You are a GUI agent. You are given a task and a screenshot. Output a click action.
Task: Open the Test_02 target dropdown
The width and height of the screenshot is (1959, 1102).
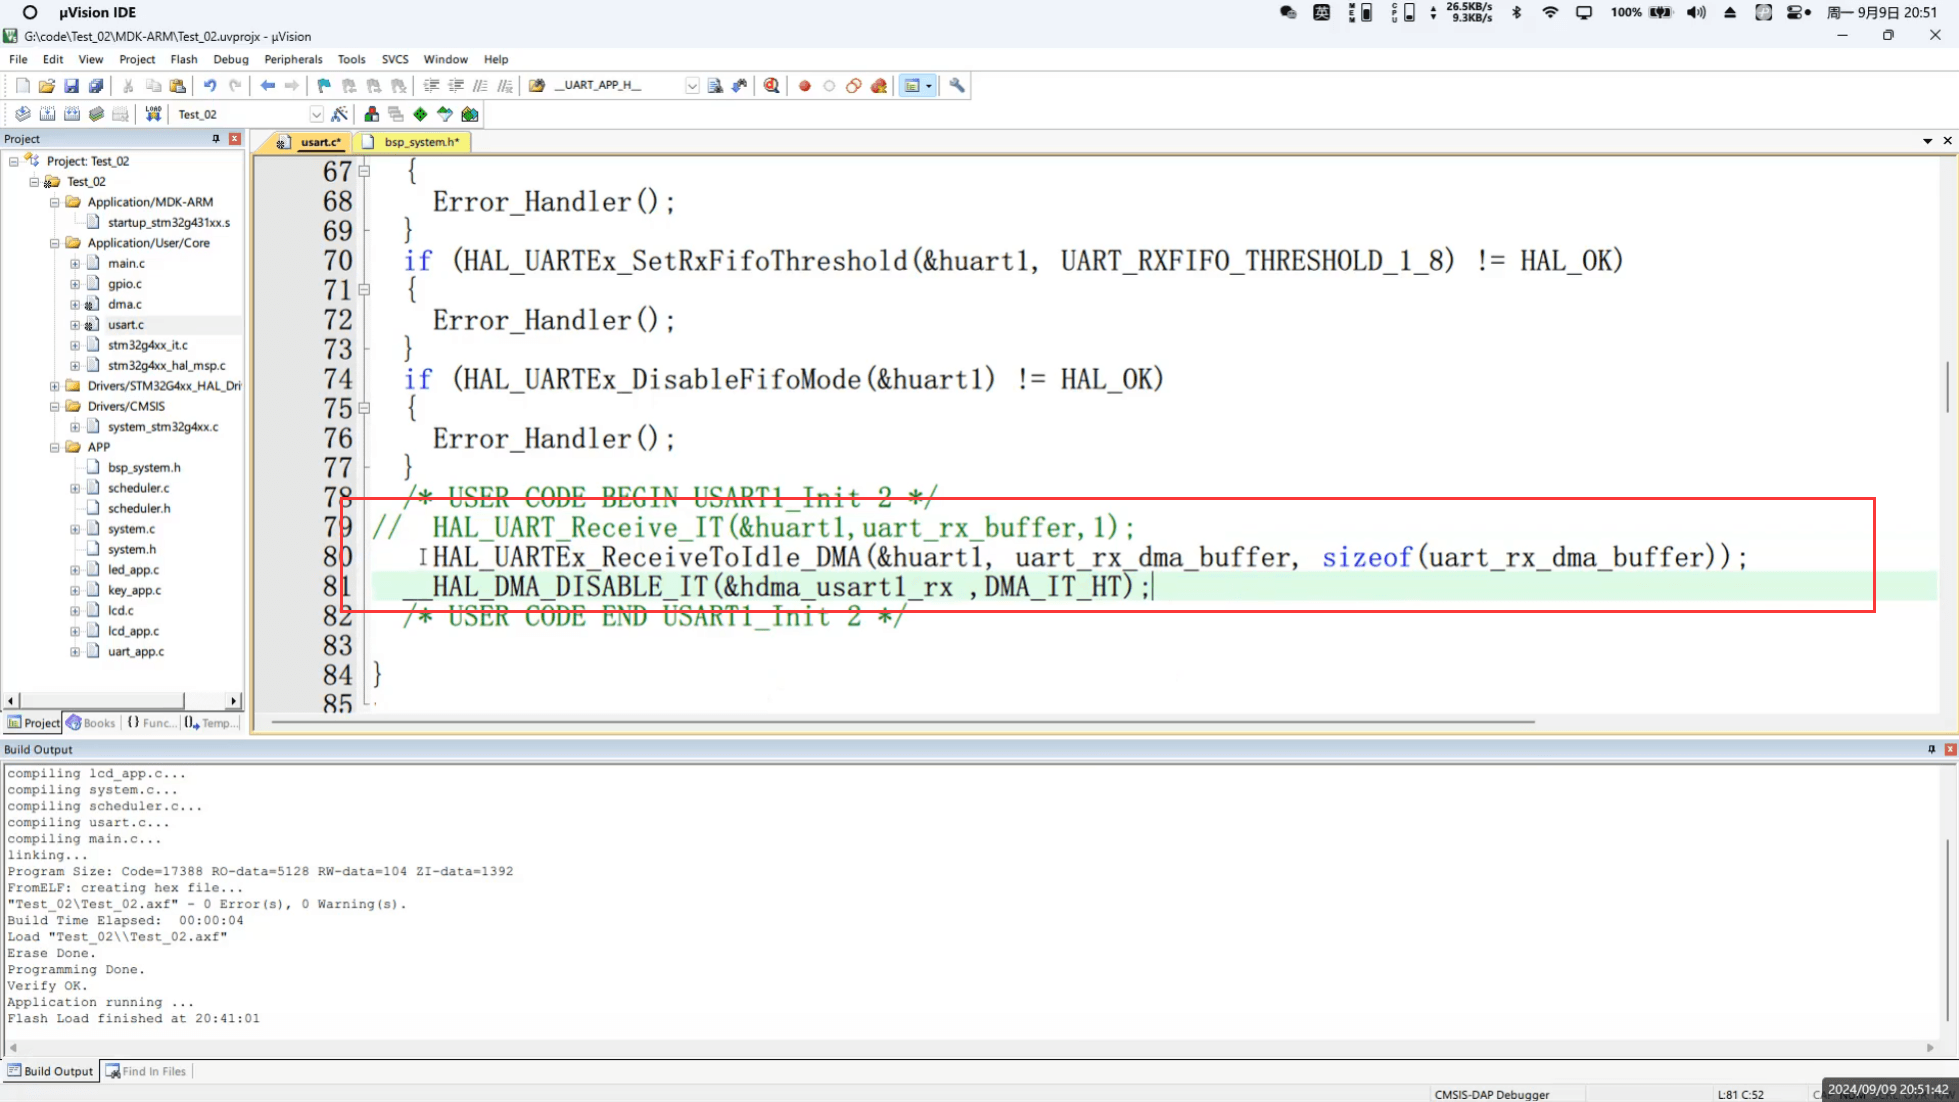click(316, 114)
